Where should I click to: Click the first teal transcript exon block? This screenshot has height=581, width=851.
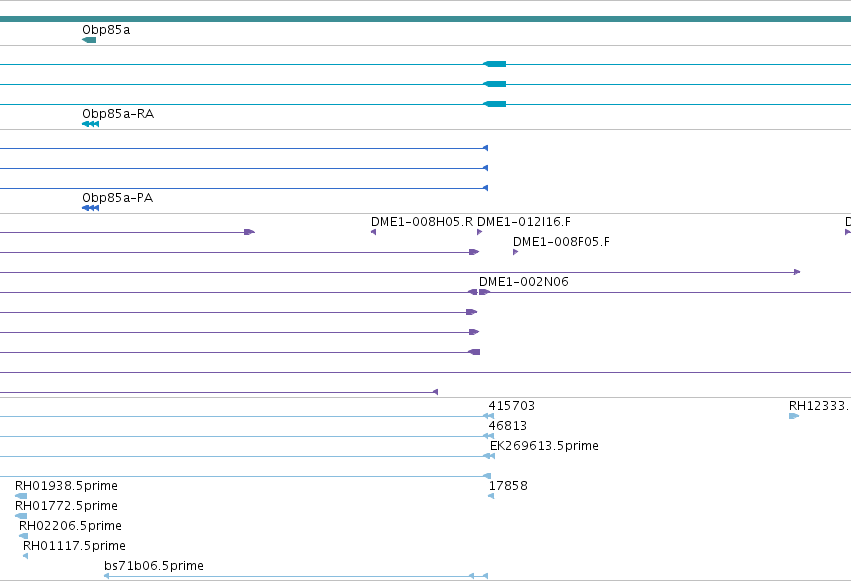click(x=494, y=65)
